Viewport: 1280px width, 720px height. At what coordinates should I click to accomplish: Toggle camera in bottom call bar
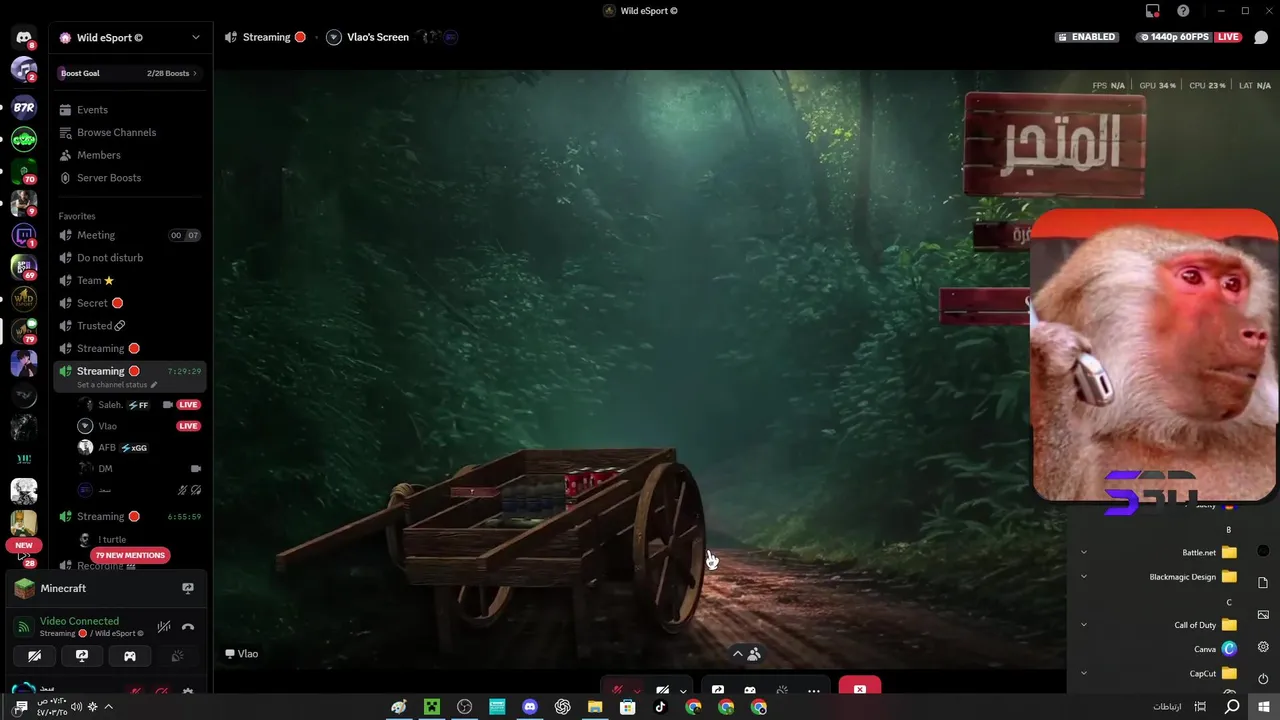coord(662,690)
